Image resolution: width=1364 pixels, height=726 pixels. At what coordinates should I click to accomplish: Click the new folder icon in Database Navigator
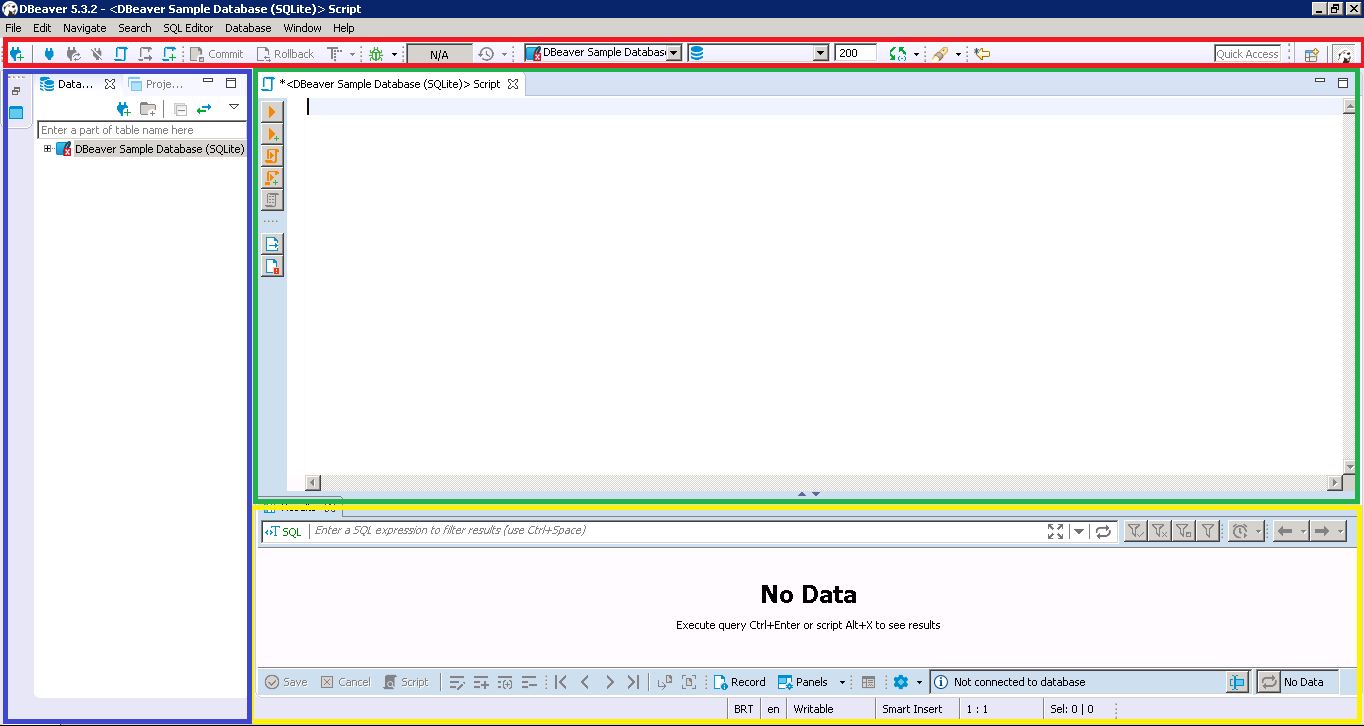coord(148,109)
